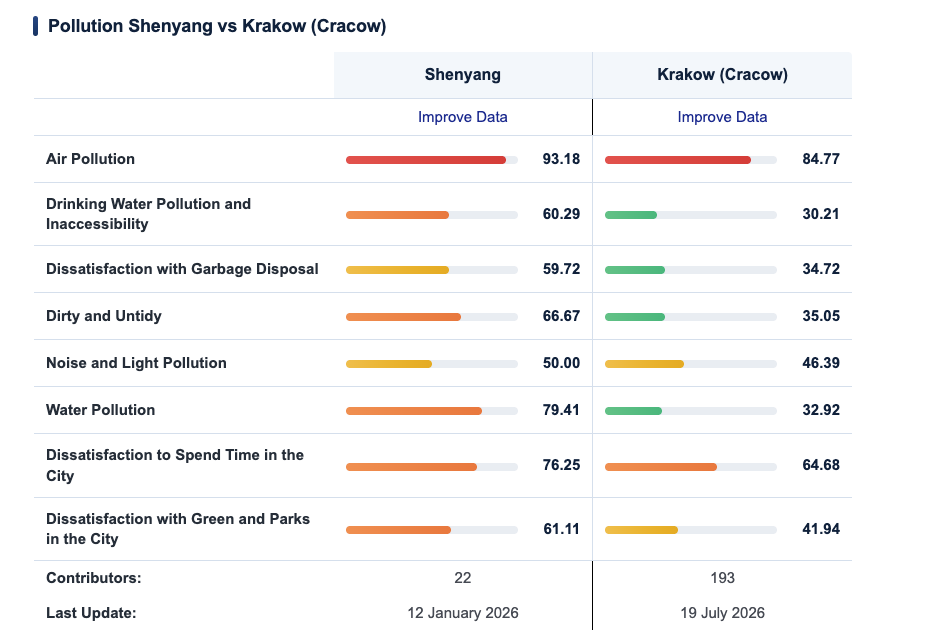Click the value 30.21

click(820, 214)
